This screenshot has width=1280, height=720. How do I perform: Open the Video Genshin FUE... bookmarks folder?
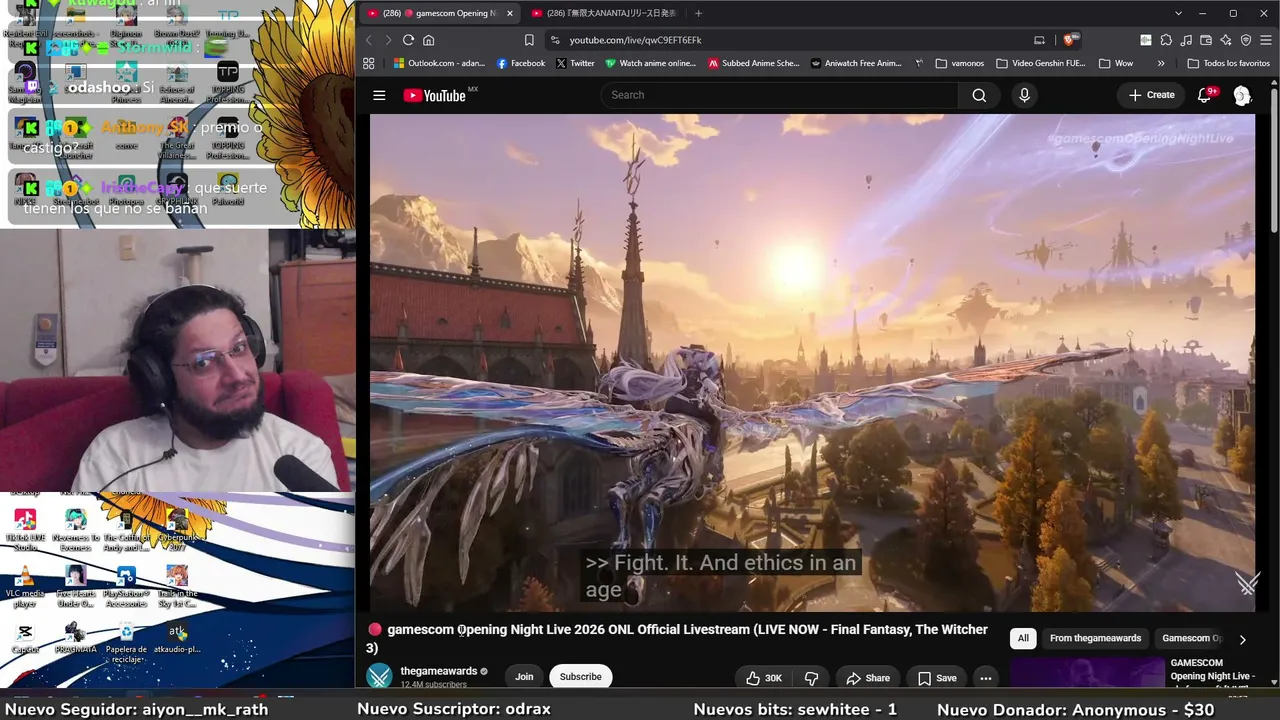(1040, 63)
